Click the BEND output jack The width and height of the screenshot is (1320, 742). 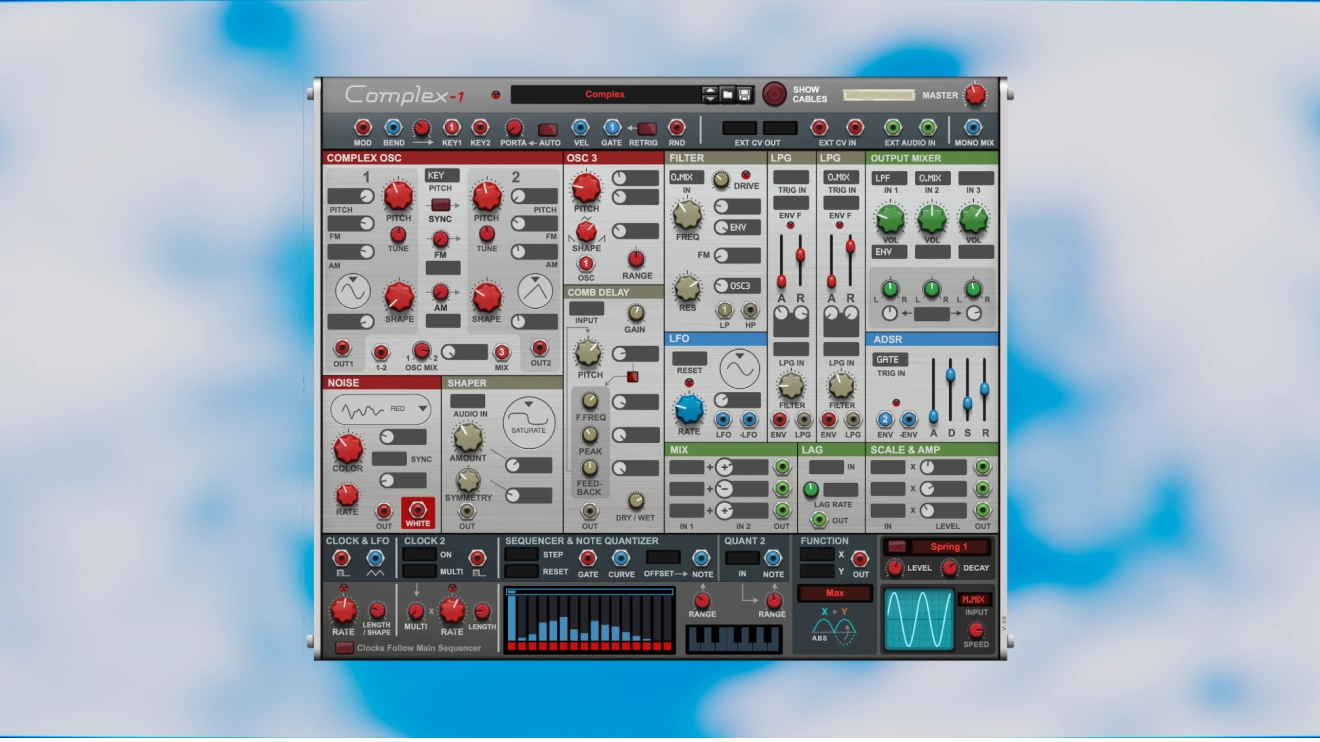click(x=393, y=127)
